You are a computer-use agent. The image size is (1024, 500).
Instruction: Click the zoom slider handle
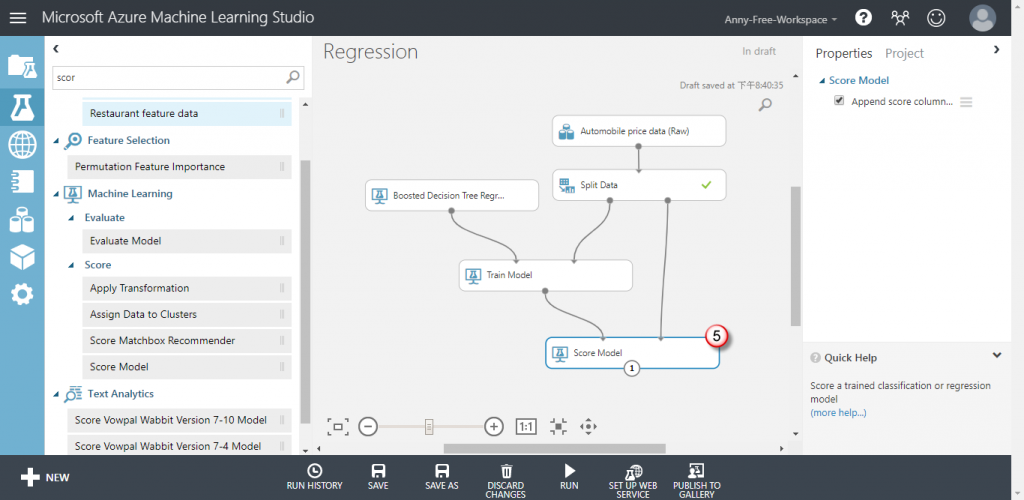pyautogui.click(x=429, y=427)
